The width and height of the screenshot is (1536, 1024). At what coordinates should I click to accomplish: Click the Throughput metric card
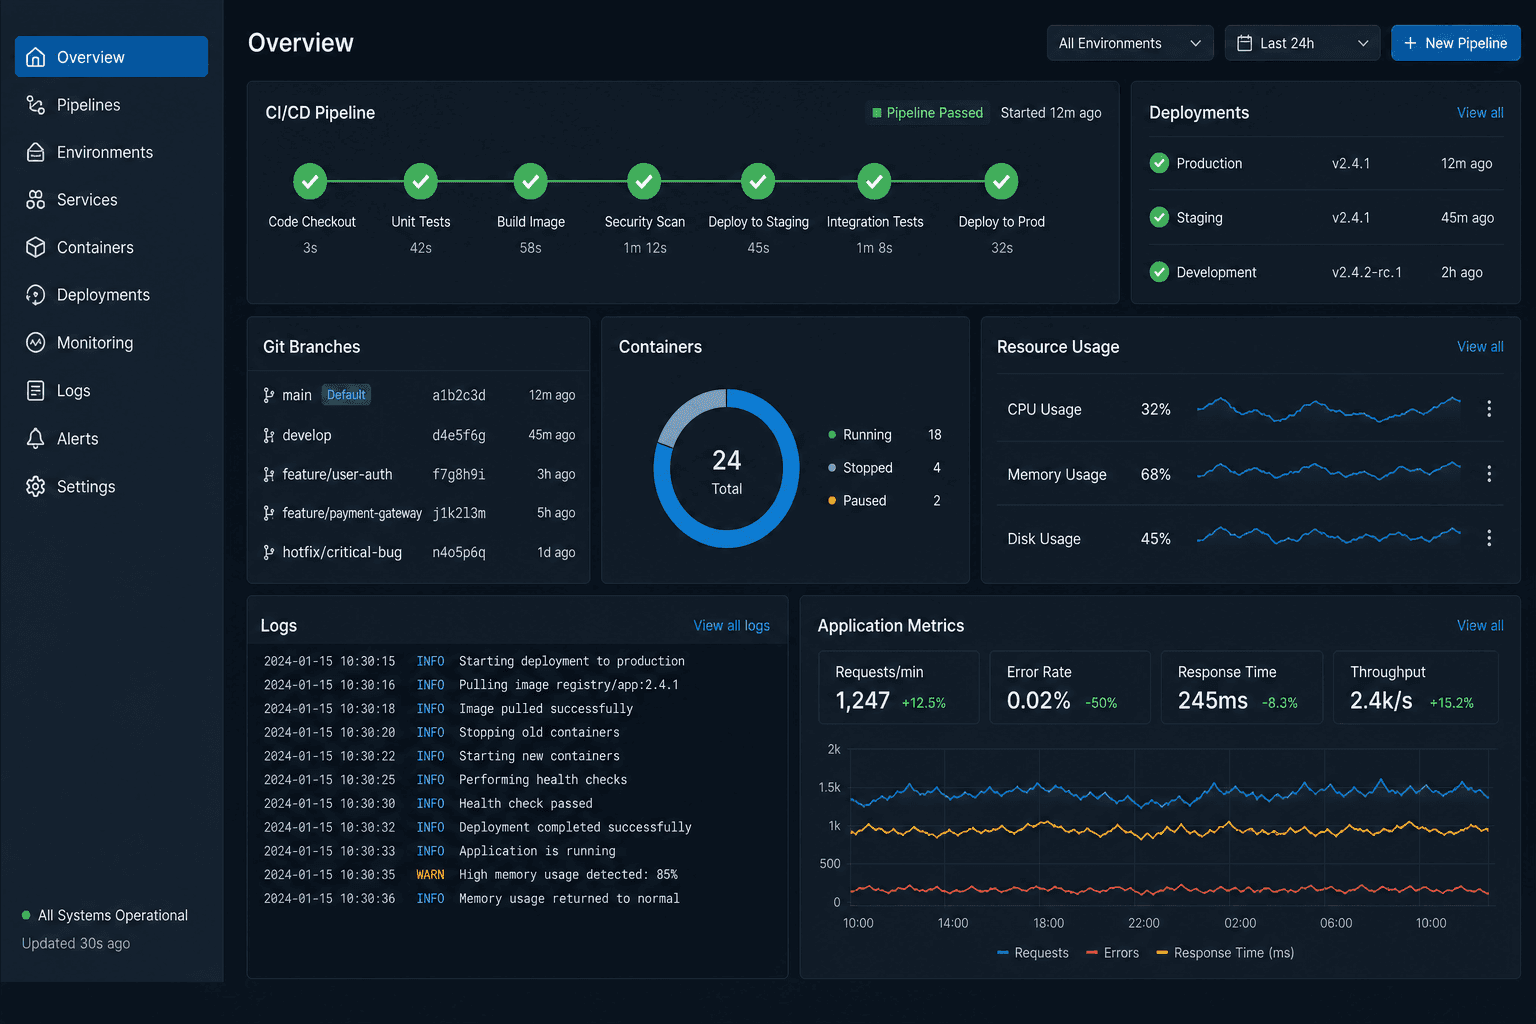(1416, 687)
